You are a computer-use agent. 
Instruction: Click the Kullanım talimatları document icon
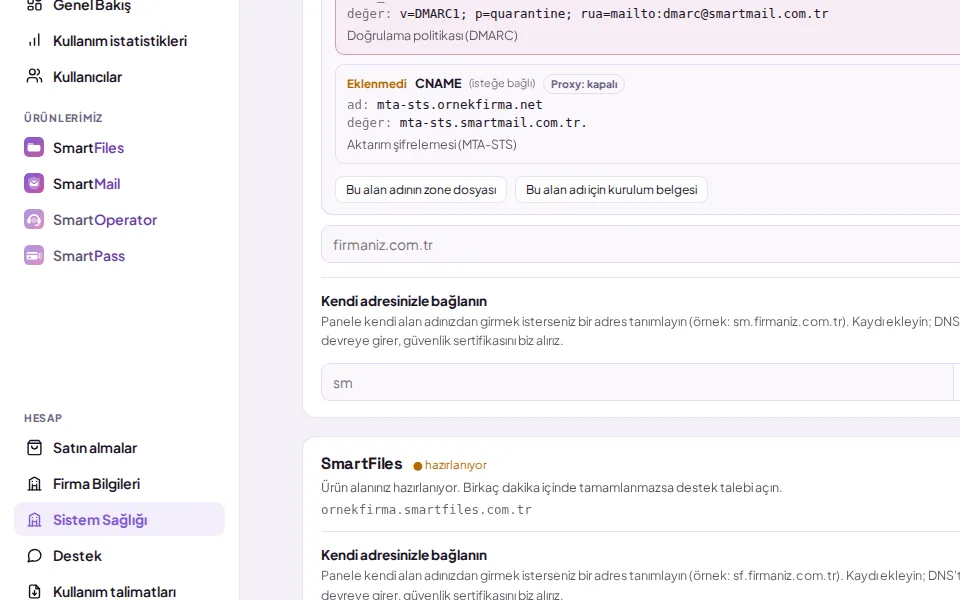[34, 591]
